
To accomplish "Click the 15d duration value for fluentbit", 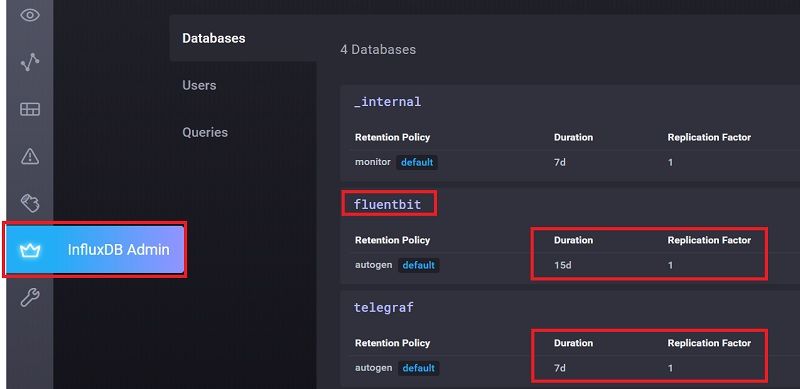I will [562, 265].
